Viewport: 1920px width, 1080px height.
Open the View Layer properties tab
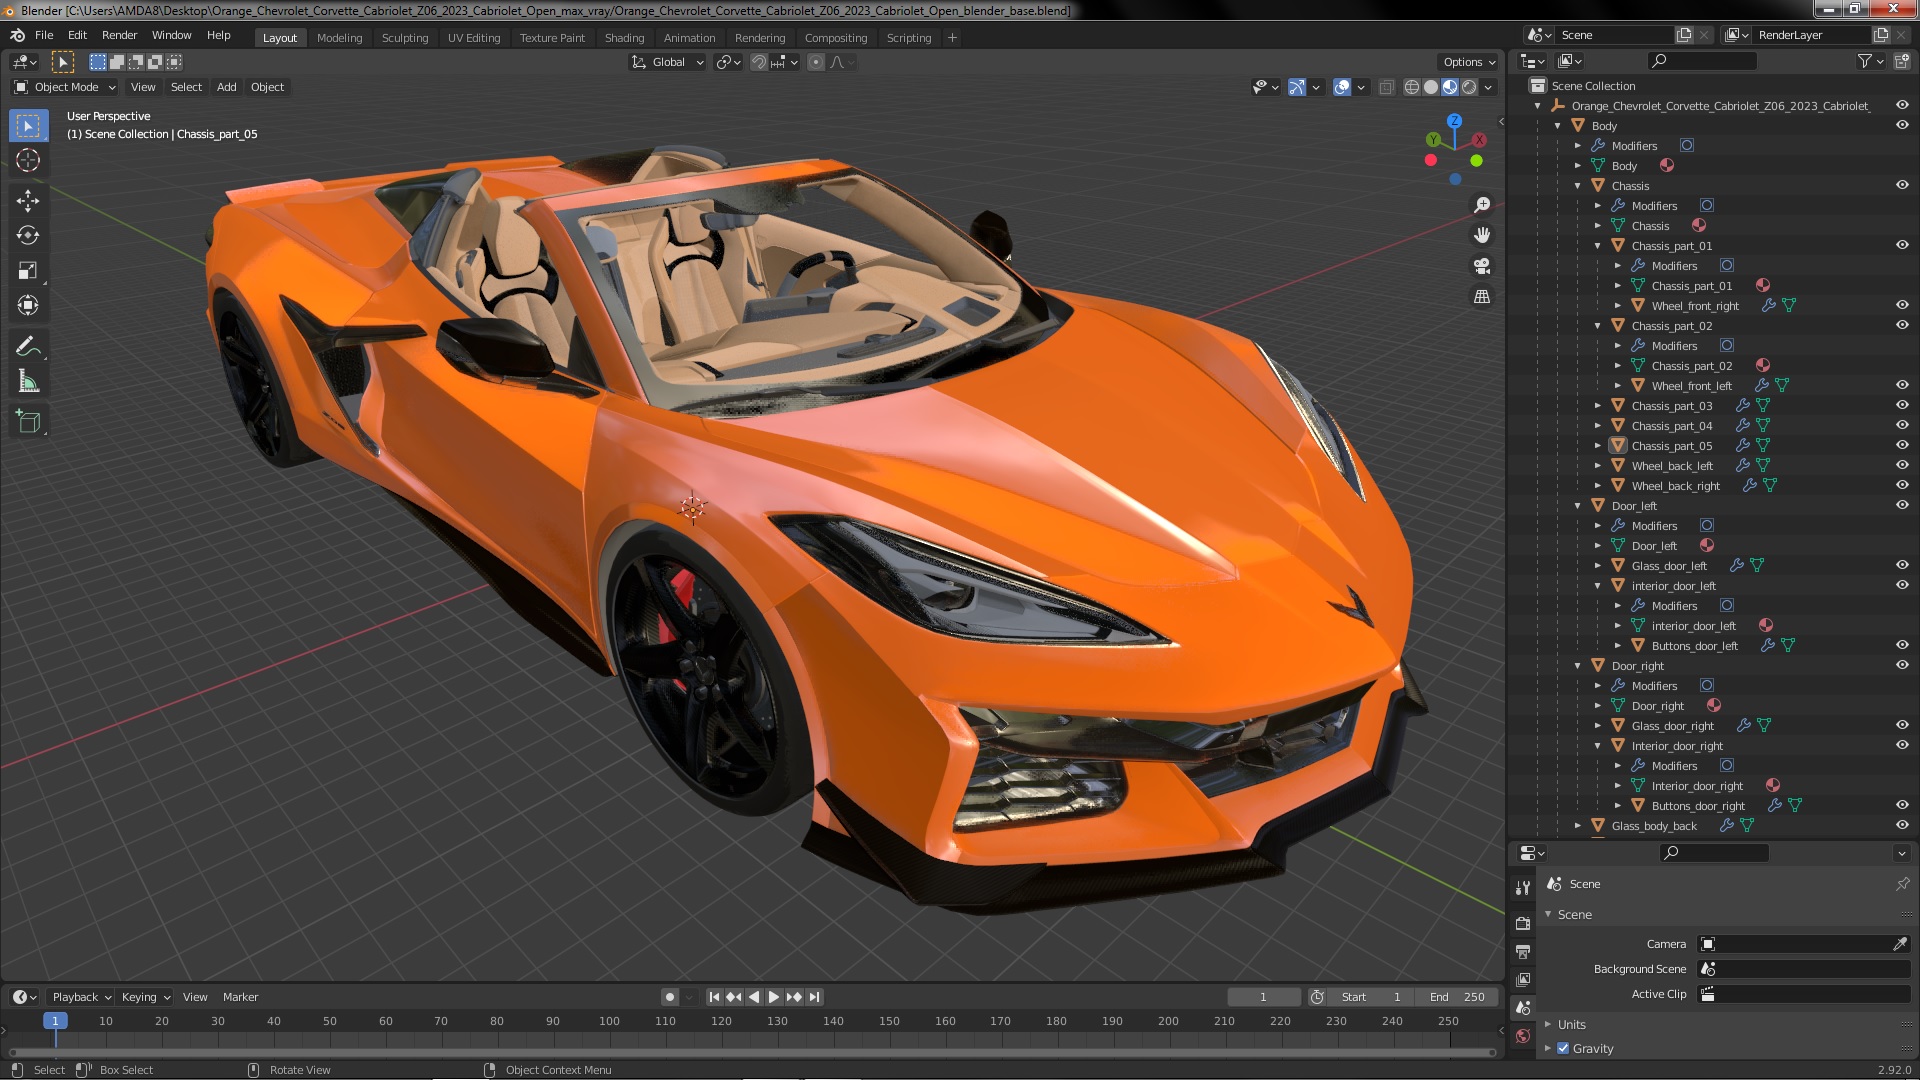[x=1523, y=979]
